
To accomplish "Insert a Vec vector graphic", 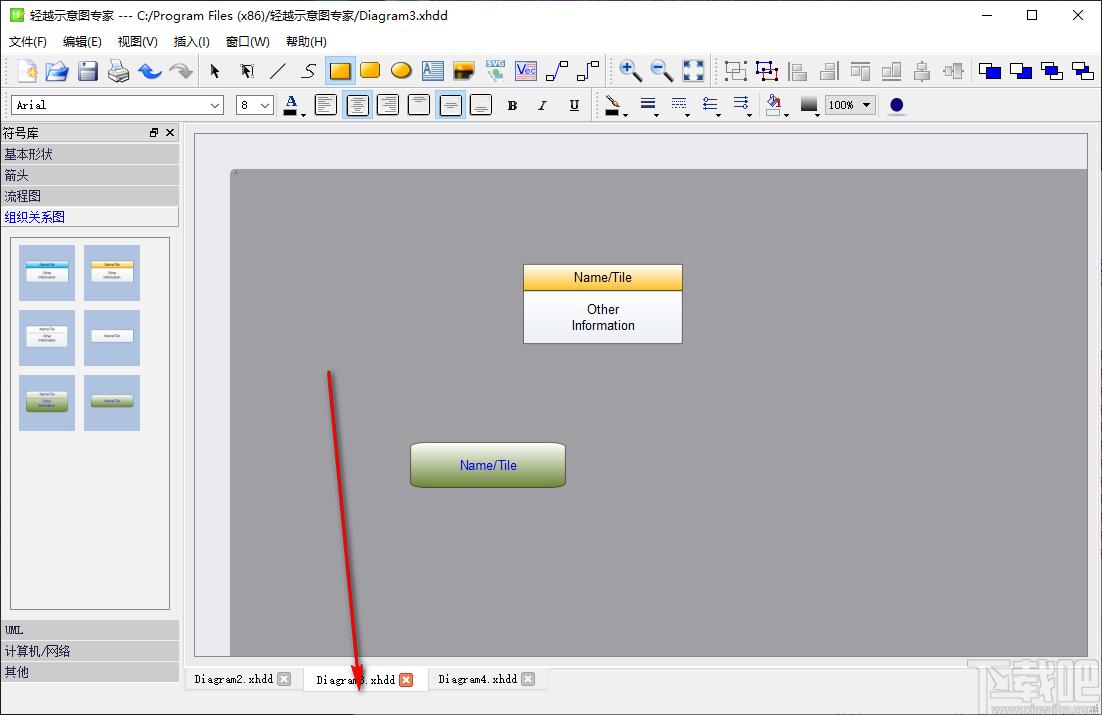I will pyautogui.click(x=526, y=71).
